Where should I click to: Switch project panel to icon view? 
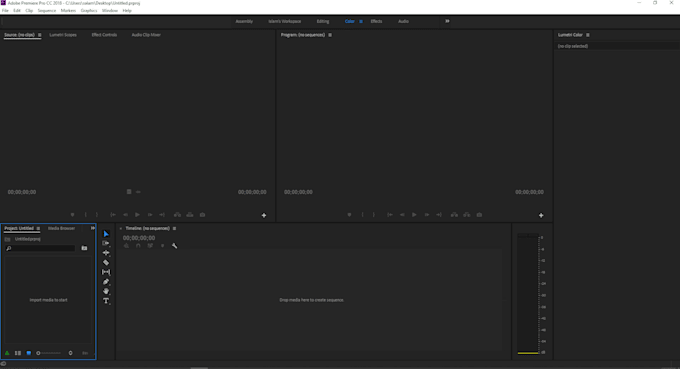click(x=29, y=353)
